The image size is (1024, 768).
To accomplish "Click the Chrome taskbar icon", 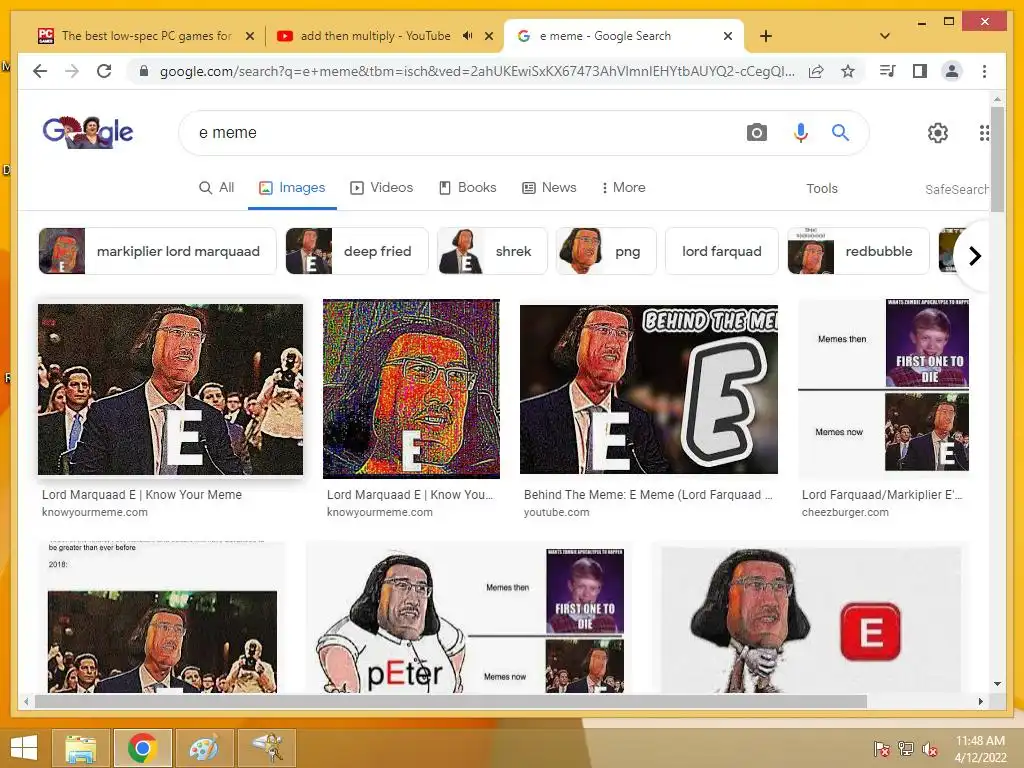I will coord(142,748).
